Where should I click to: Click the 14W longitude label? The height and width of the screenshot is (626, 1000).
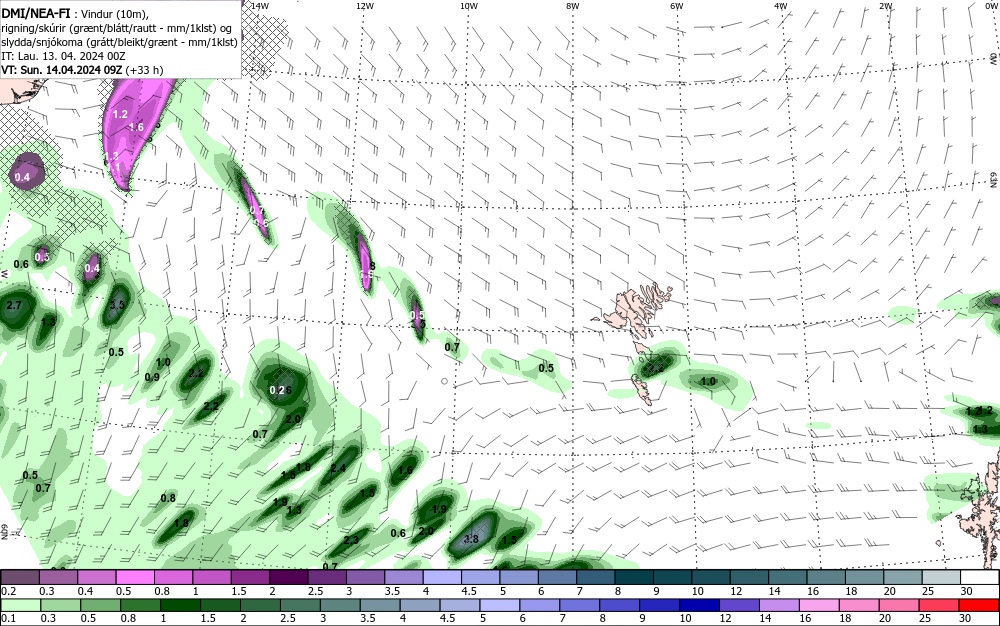click(260, 6)
